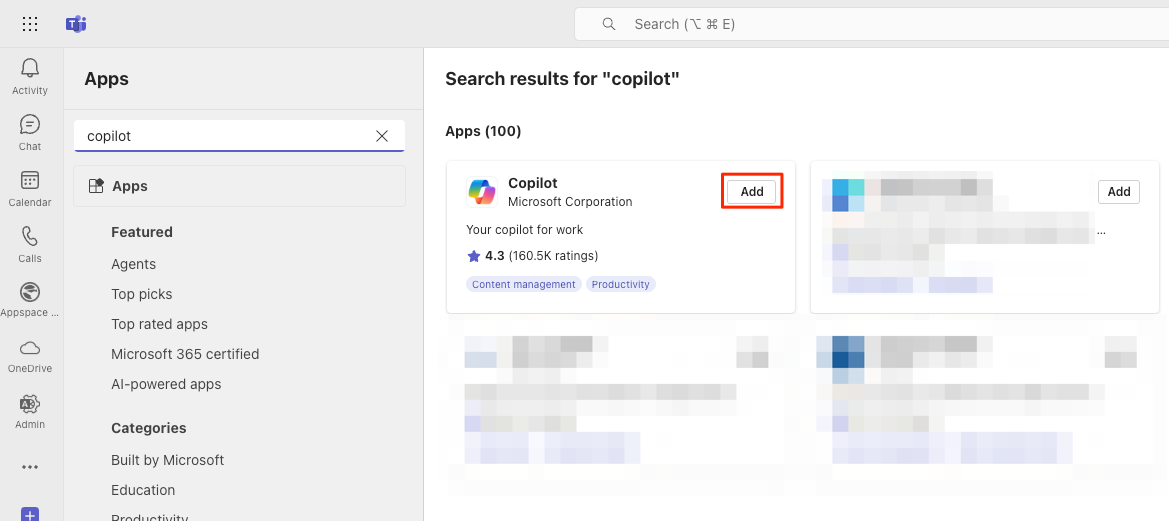Add the Copilot app
1169x521 pixels.
click(x=752, y=192)
